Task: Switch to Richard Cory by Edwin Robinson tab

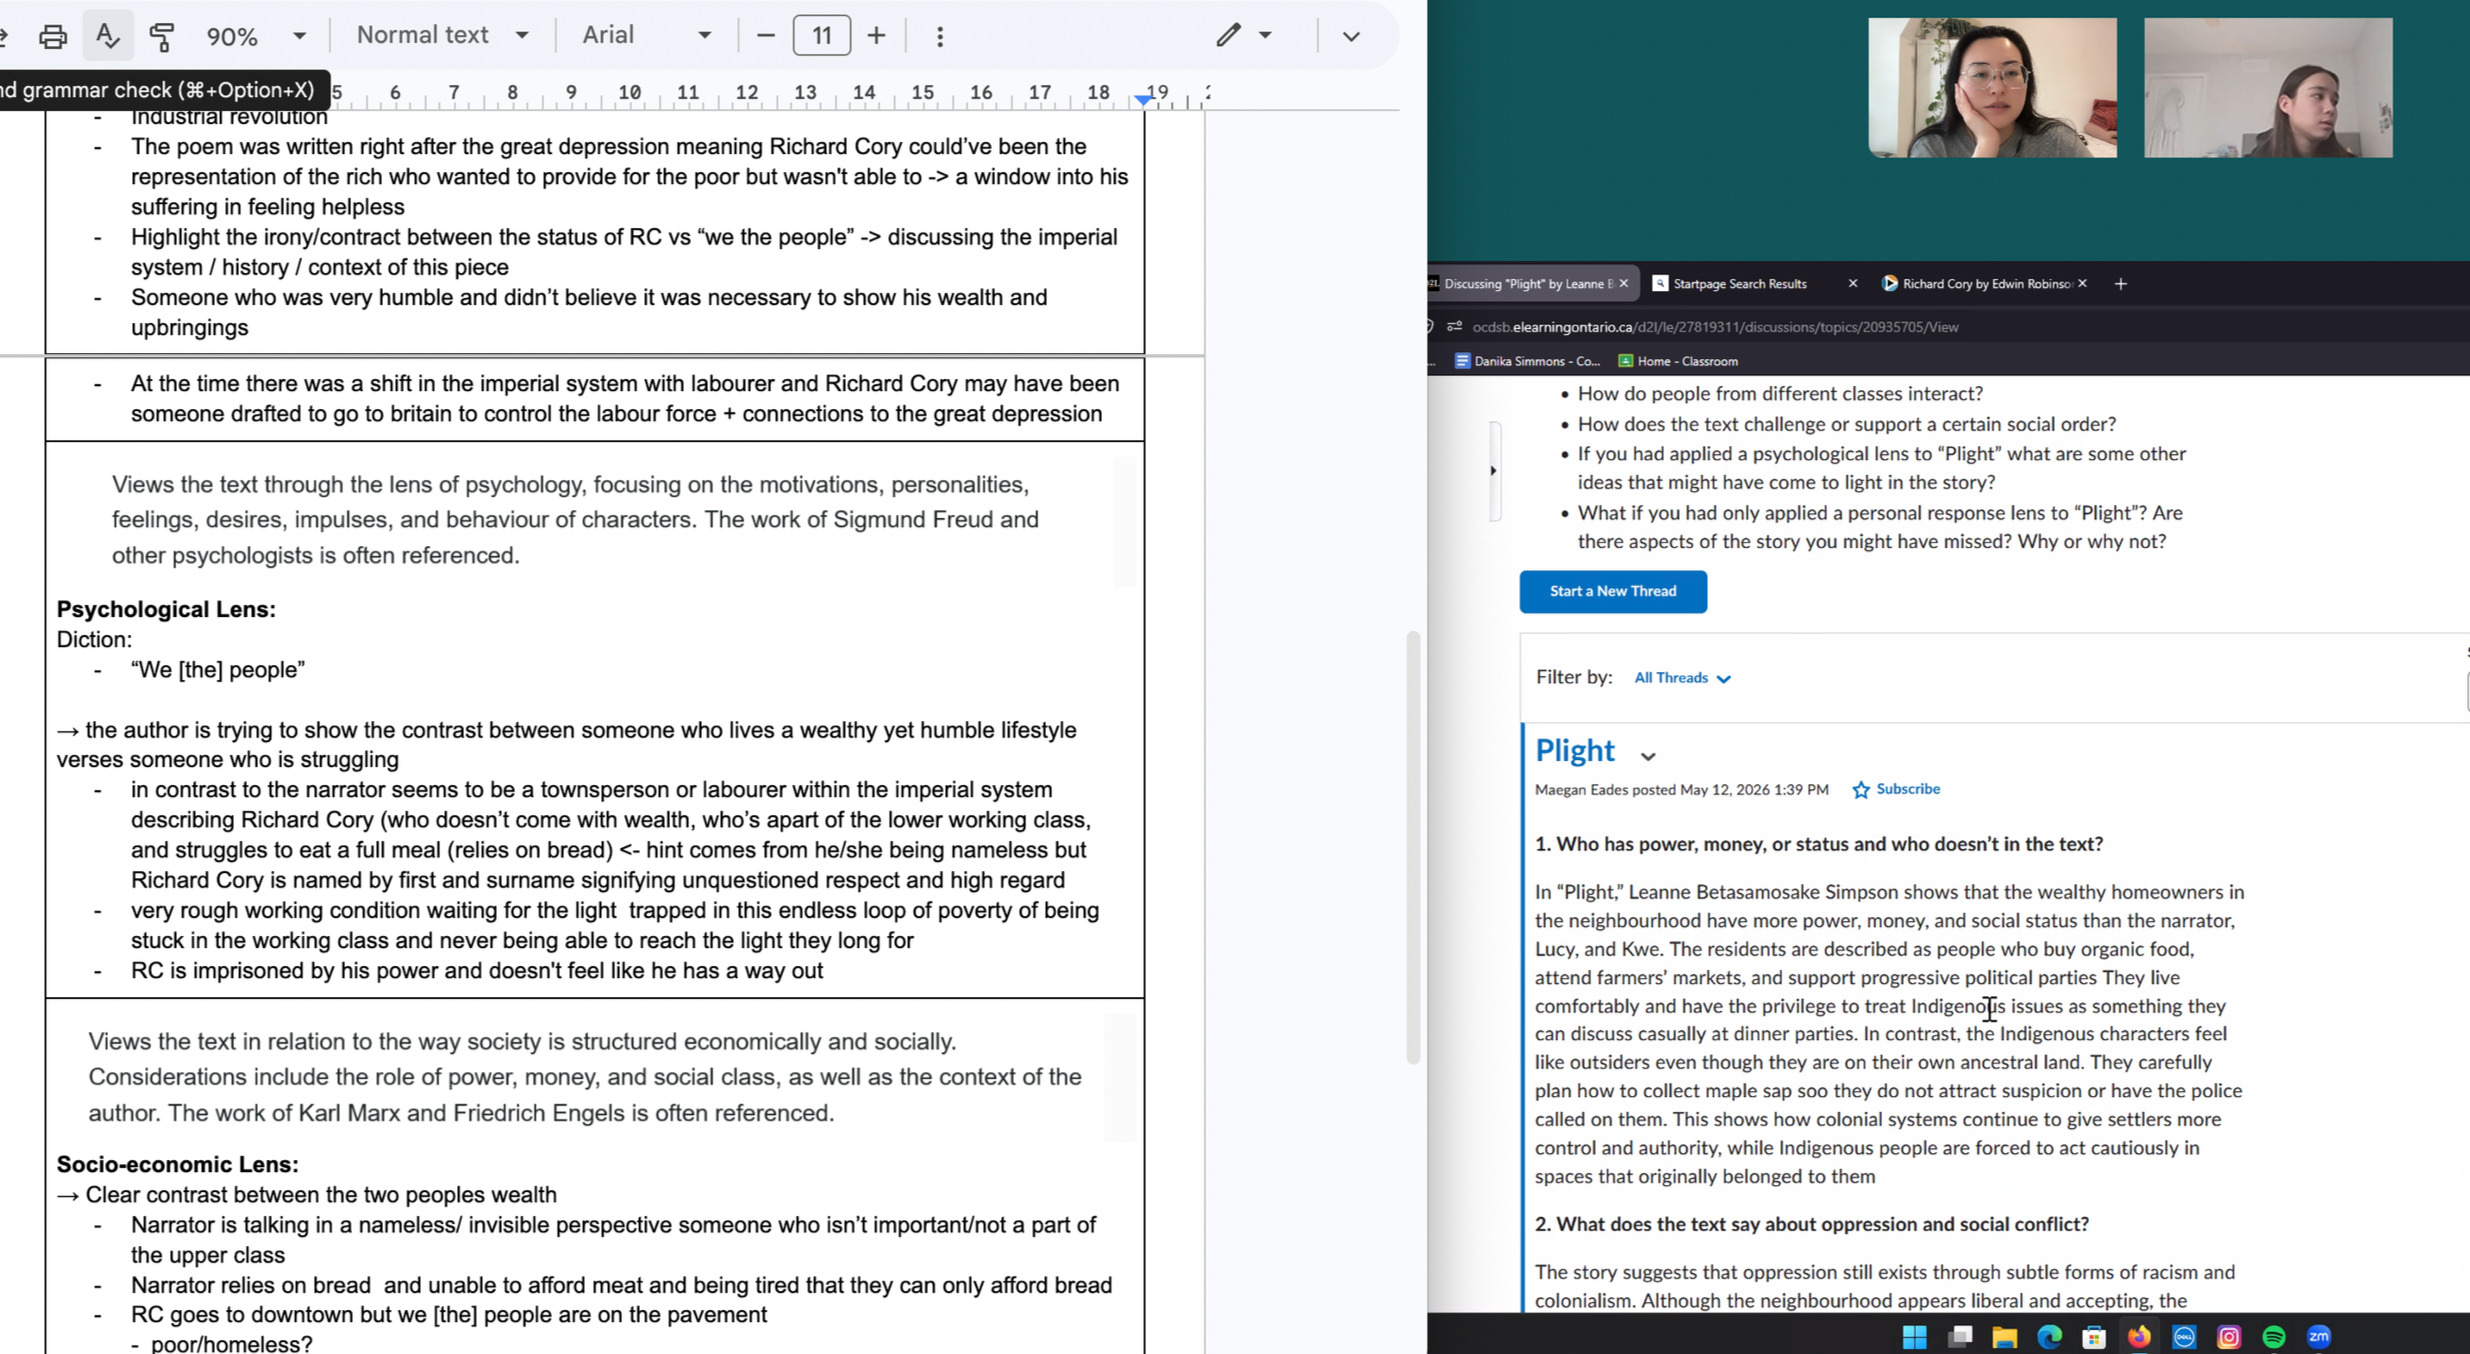Action: [1985, 284]
